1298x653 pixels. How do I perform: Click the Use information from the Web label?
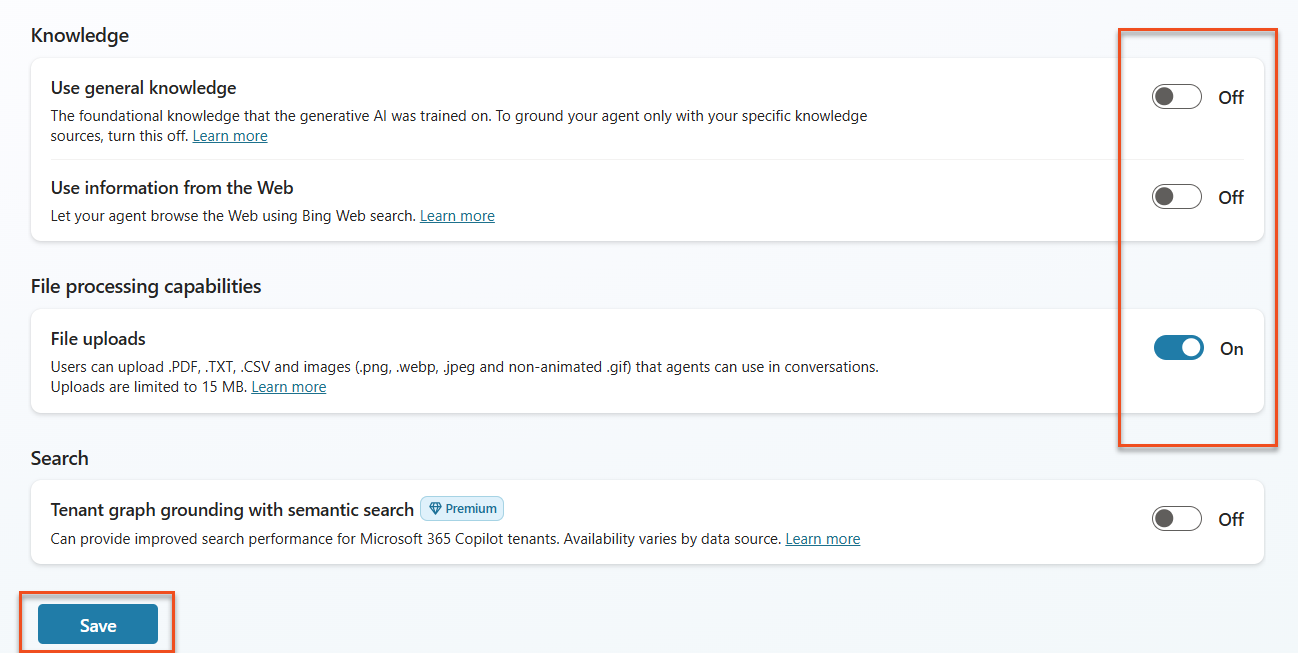(x=171, y=187)
